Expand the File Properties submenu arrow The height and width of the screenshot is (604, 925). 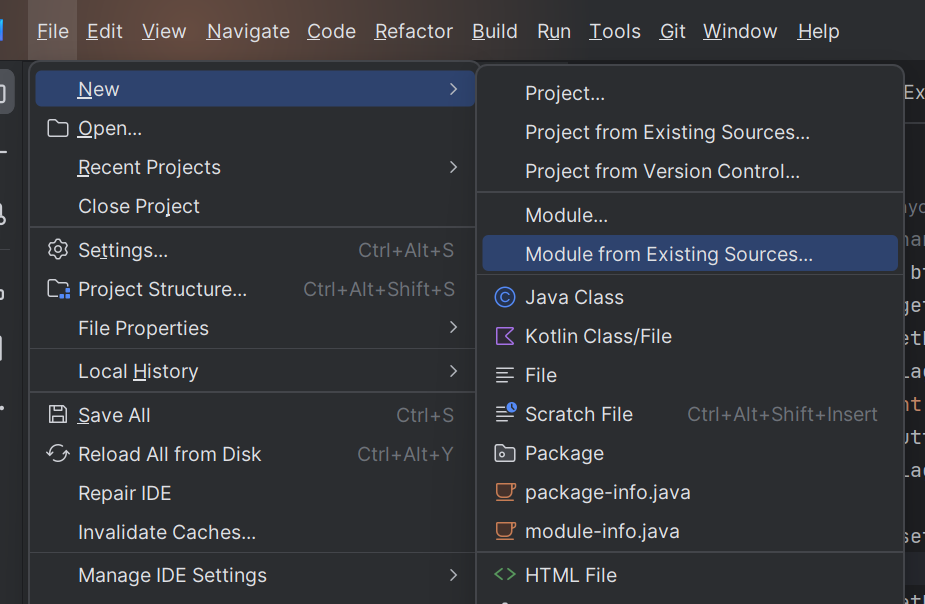coord(454,328)
